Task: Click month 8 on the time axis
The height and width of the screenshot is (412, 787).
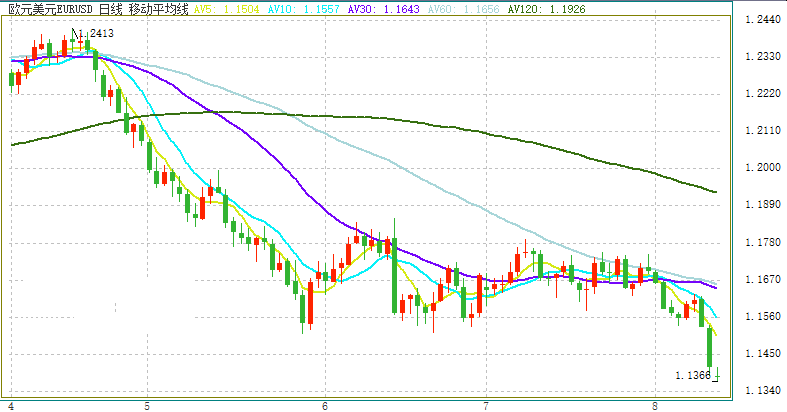Action: (x=655, y=406)
